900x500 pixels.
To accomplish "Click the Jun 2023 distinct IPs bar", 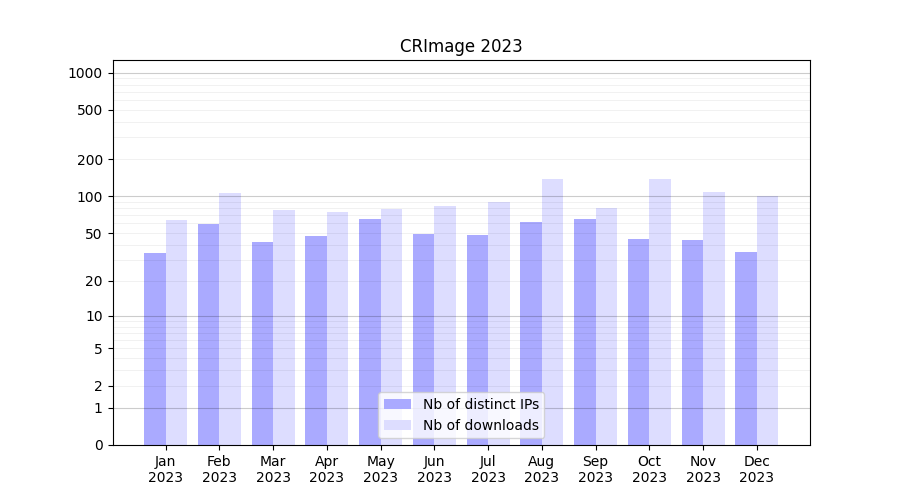I will pyautogui.click(x=423, y=340).
